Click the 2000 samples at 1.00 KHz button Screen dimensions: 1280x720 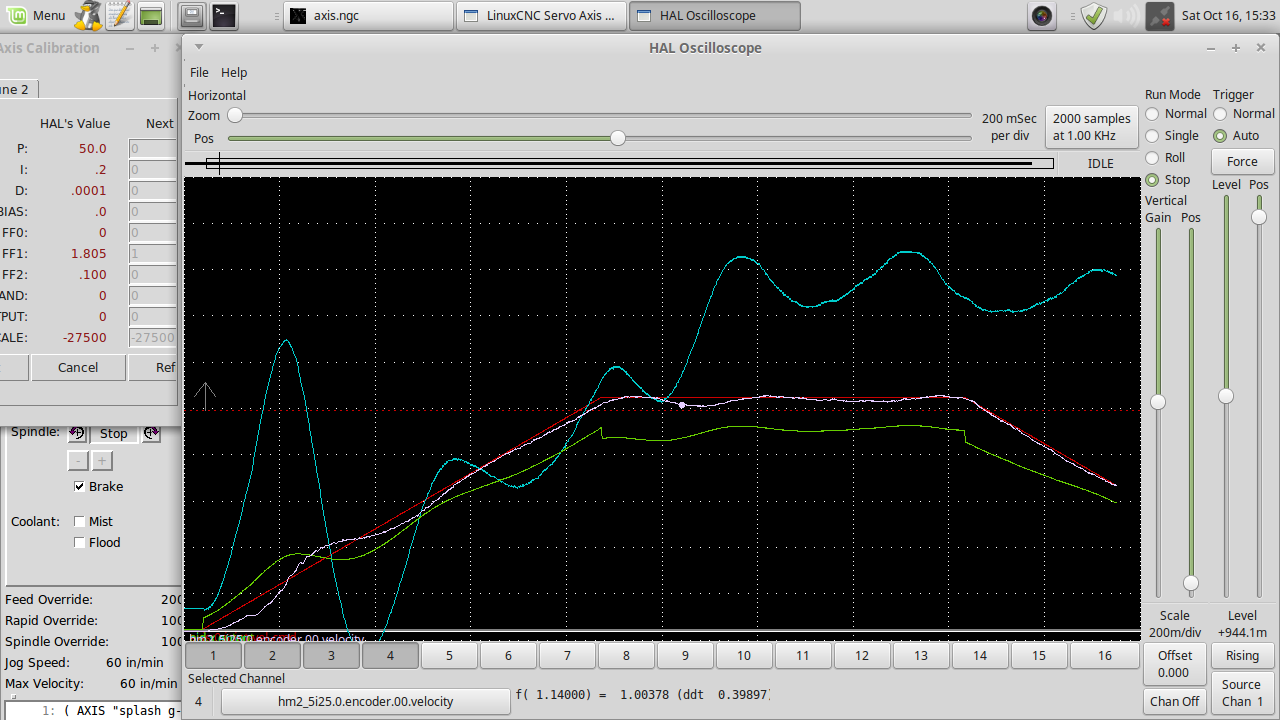[x=1092, y=127]
